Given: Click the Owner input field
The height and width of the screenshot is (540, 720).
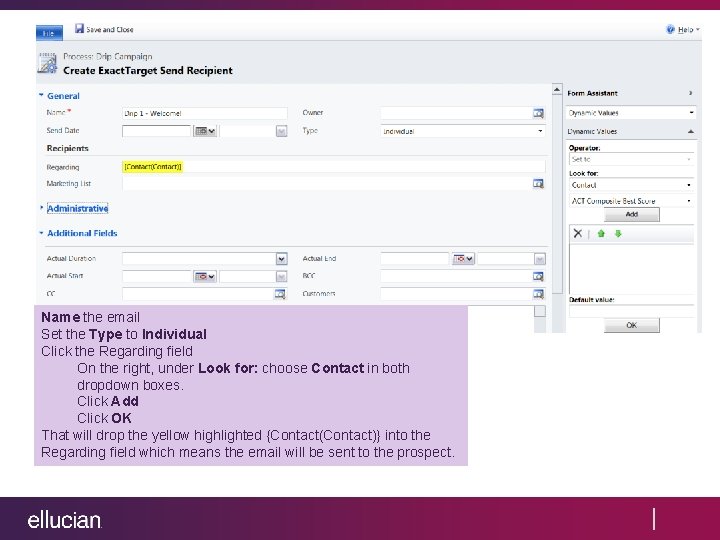Looking at the screenshot, I should point(456,113).
